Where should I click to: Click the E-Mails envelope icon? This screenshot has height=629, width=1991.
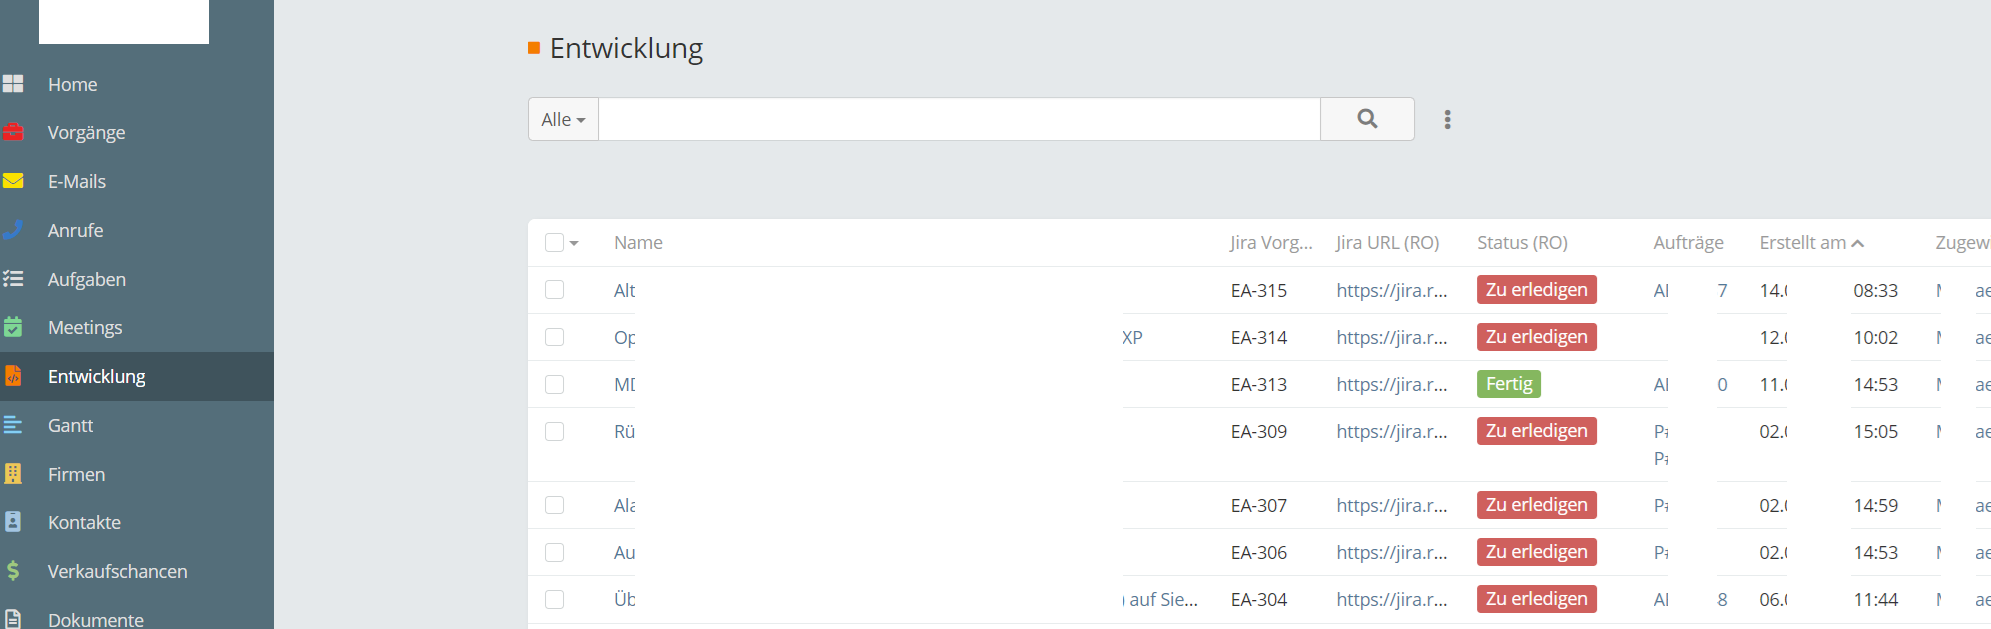coord(13,181)
